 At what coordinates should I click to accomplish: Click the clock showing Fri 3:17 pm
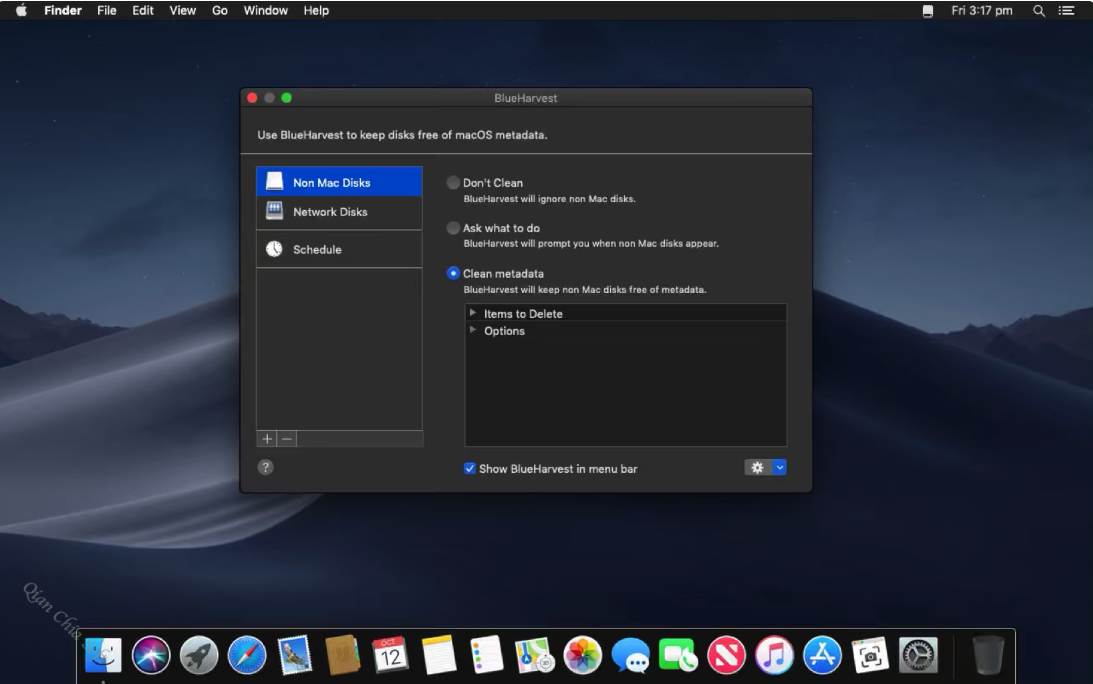tap(981, 10)
